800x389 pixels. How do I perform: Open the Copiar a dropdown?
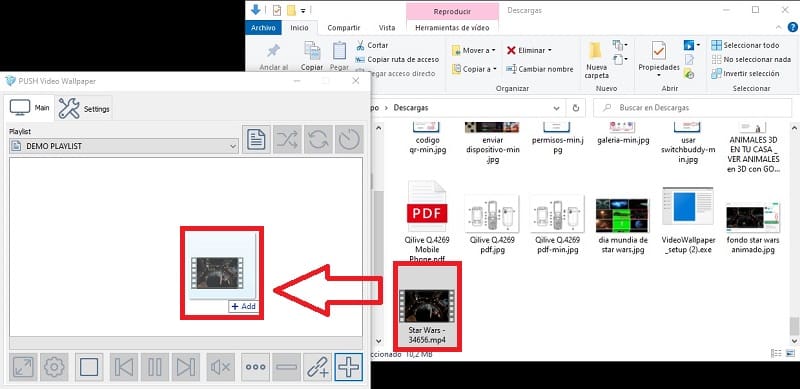(474, 69)
